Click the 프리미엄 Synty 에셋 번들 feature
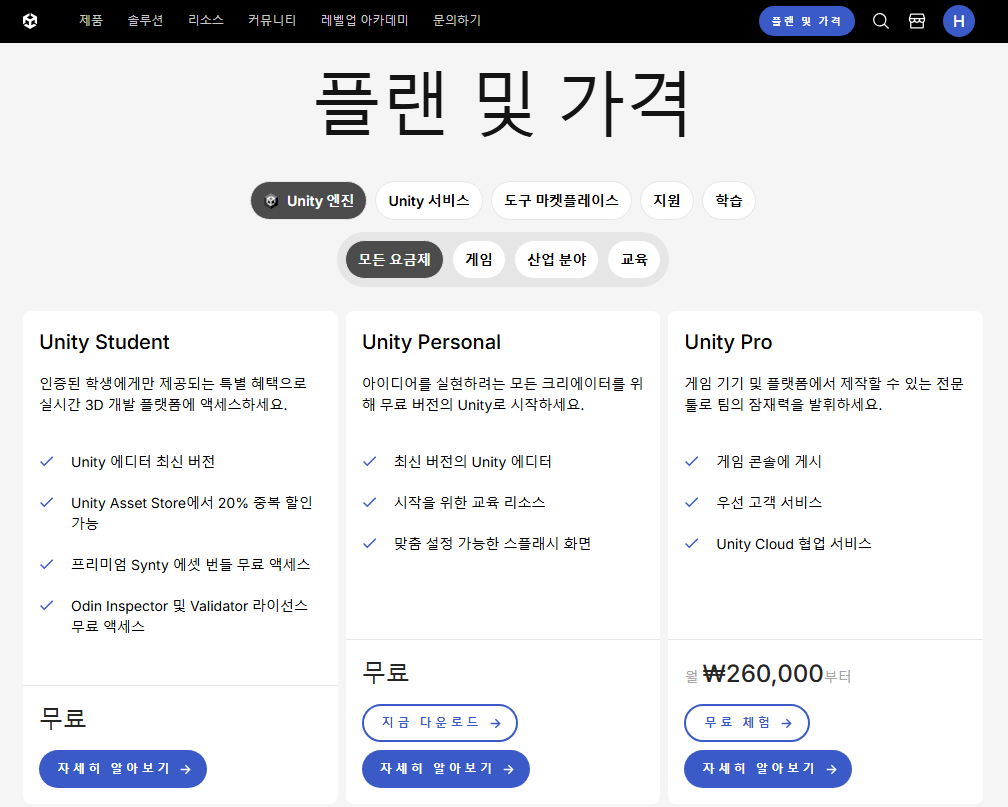This screenshot has width=1008, height=807. (x=190, y=565)
